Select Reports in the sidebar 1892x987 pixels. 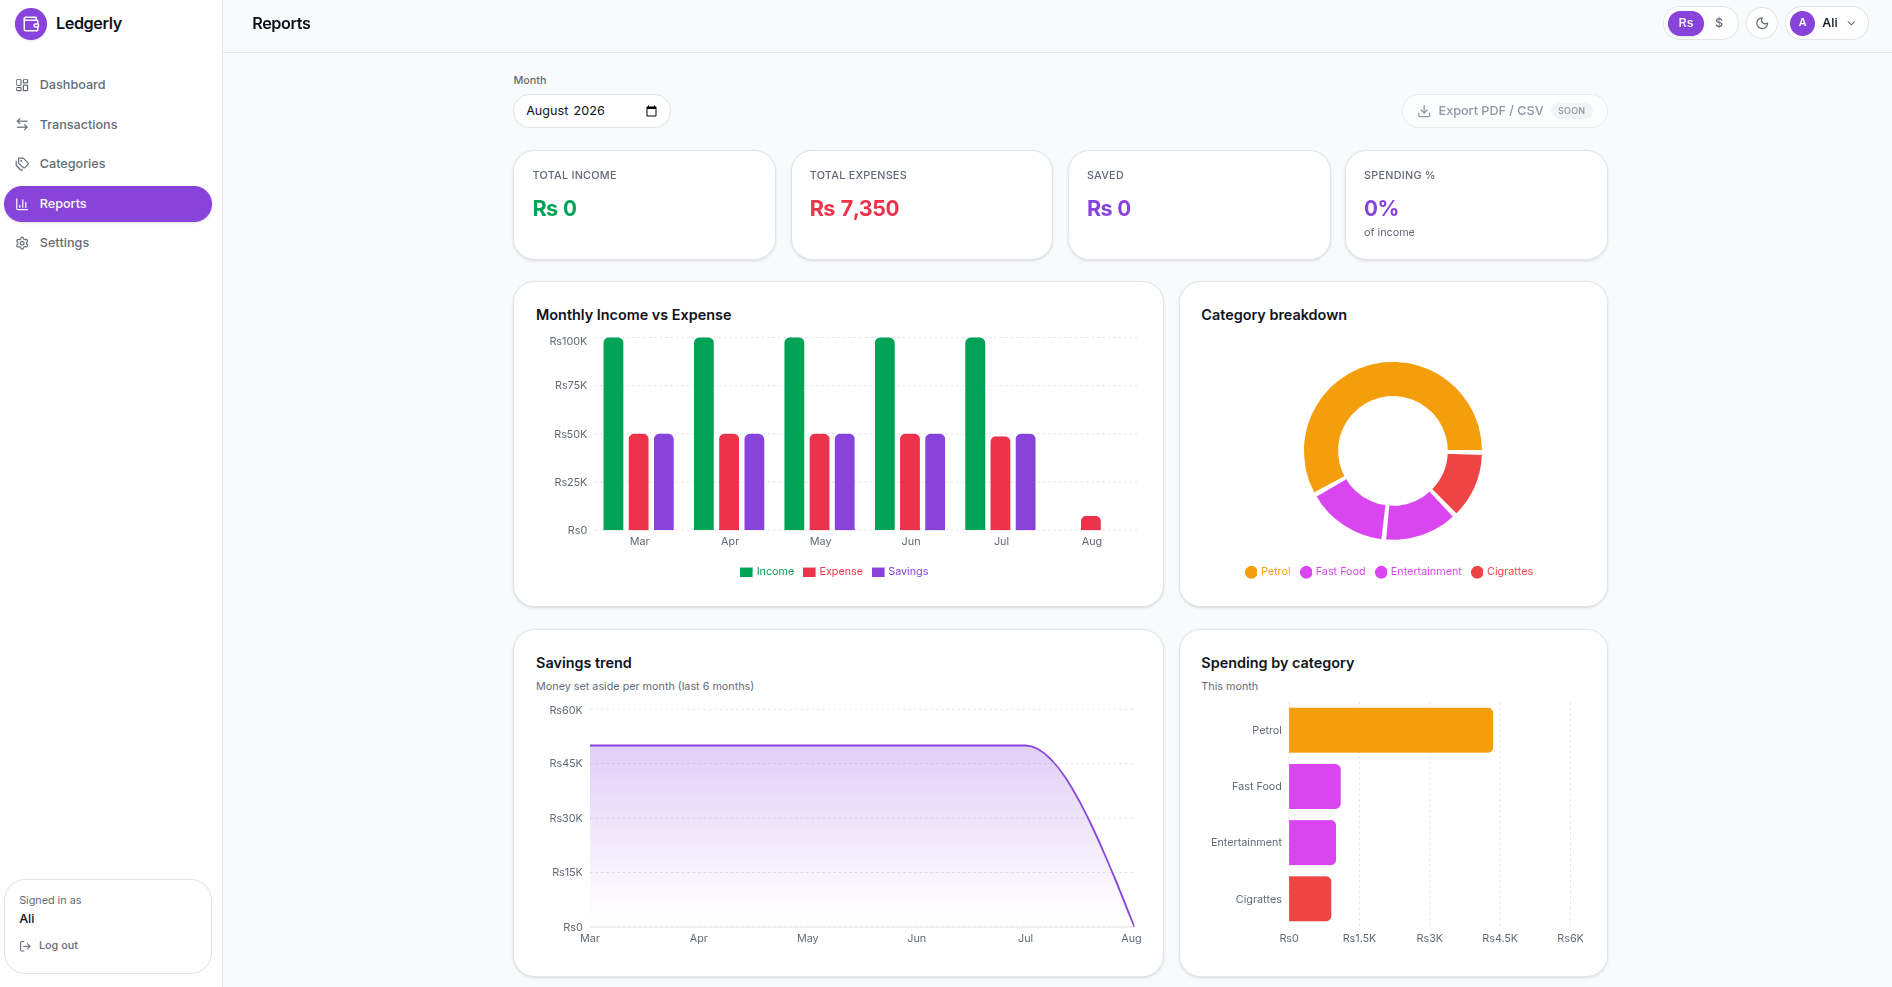click(x=108, y=204)
